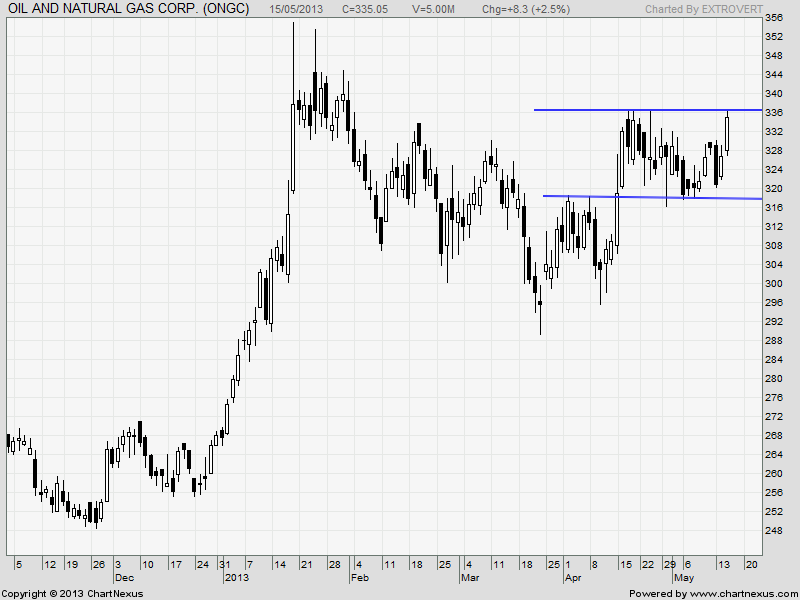Click the 356 price level on the axis
Image resolution: width=800 pixels, height=600 pixels.
click(x=774, y=18)
